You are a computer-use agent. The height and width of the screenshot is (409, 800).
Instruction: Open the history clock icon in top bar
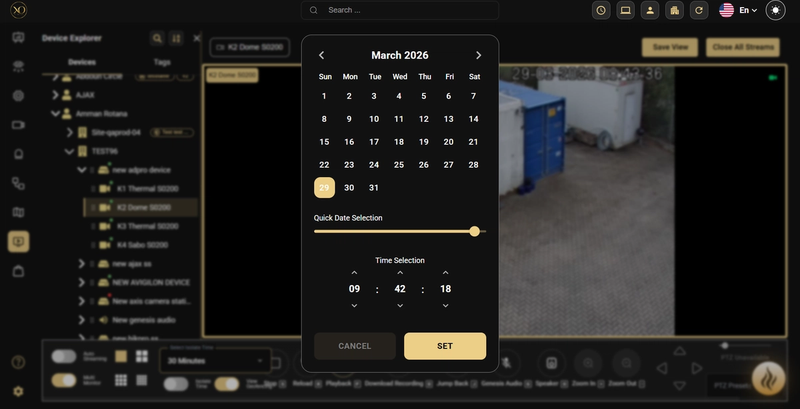(x=601, y=10)
